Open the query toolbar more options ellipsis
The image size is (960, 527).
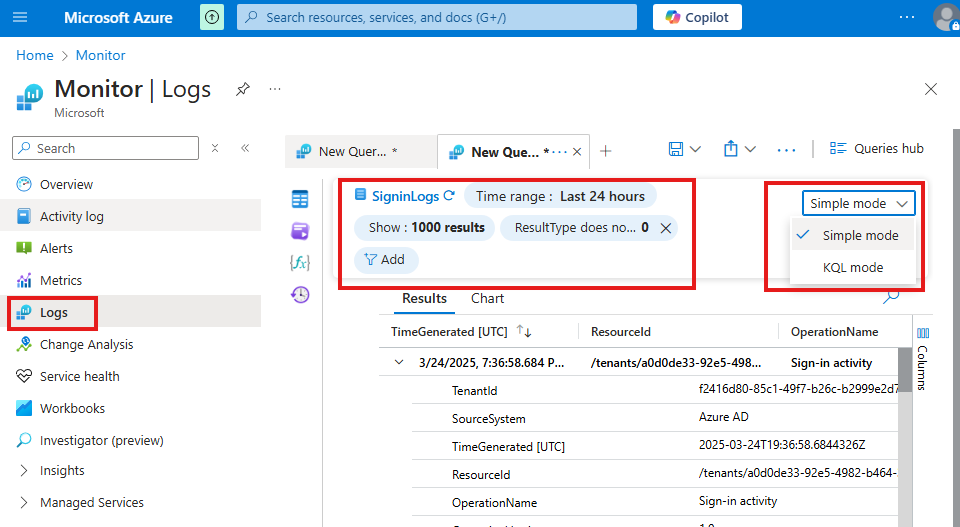[x=786, y=149]
